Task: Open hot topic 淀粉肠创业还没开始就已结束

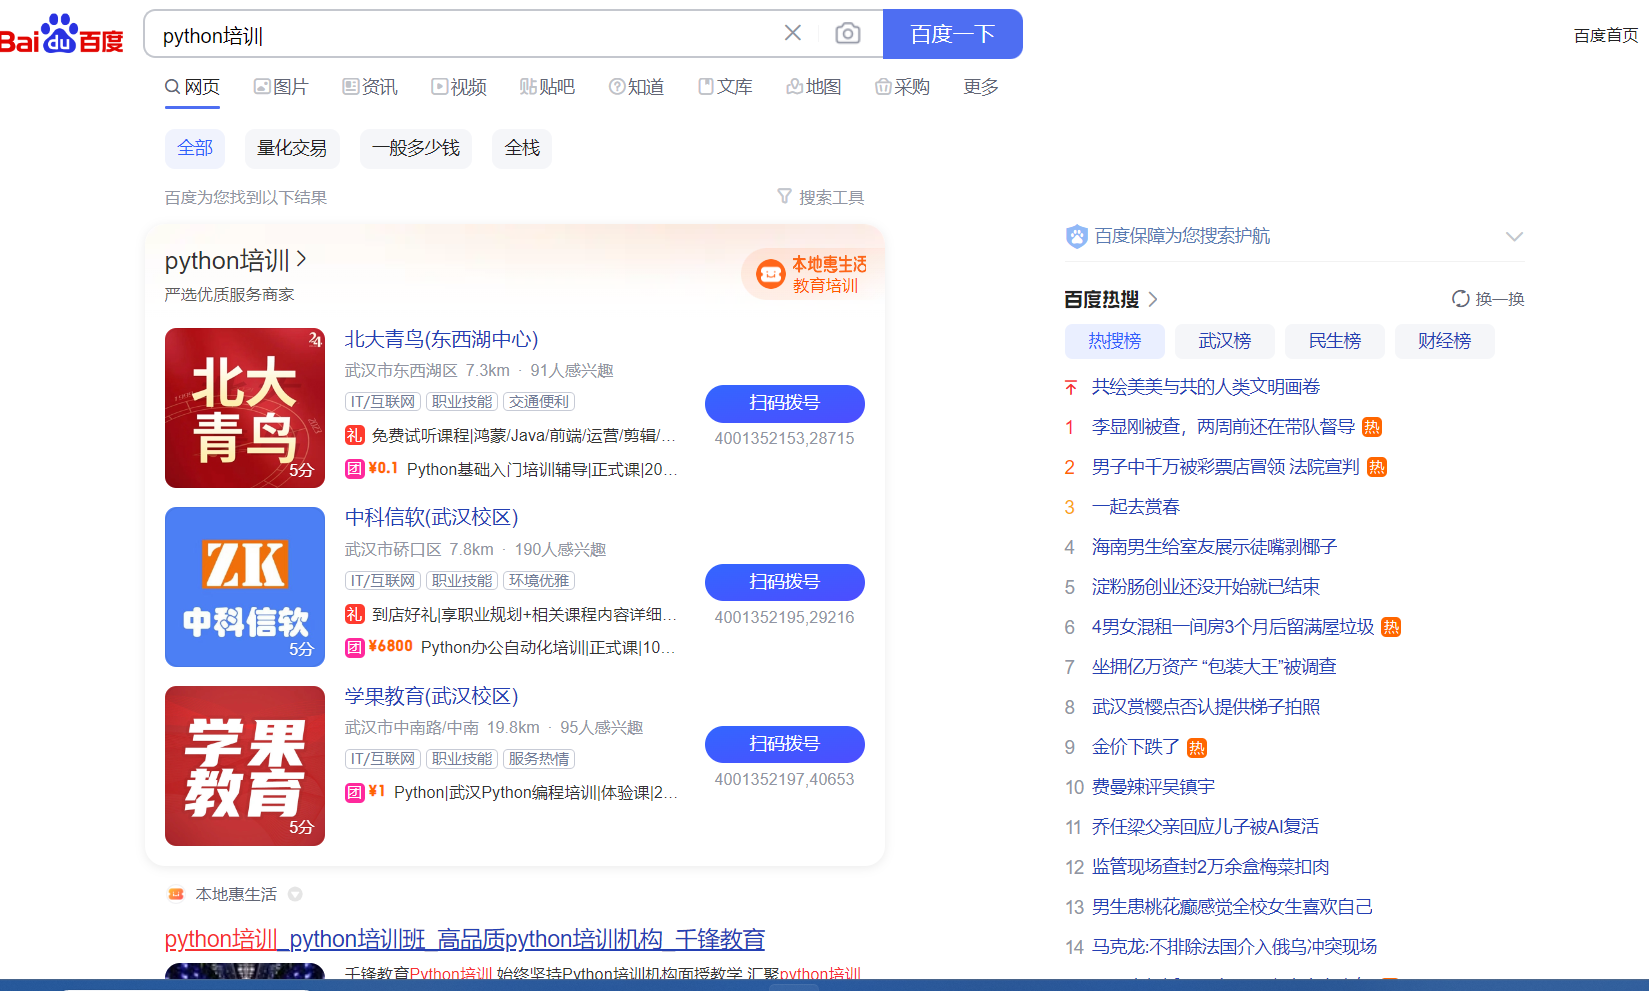Action: coord(1206,587)
